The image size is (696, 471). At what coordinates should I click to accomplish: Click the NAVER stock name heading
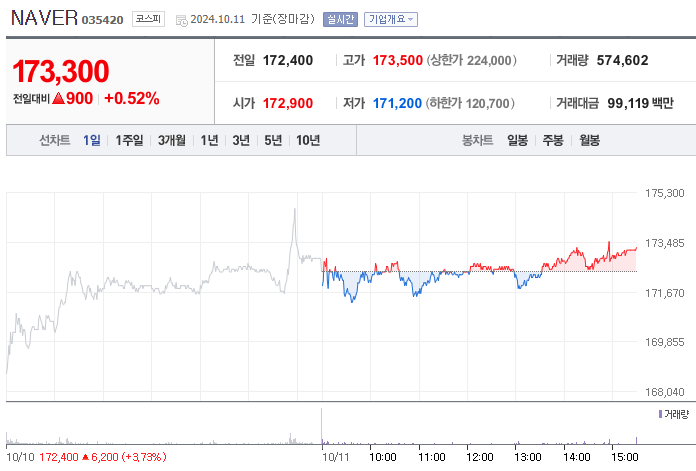point(44,18)
